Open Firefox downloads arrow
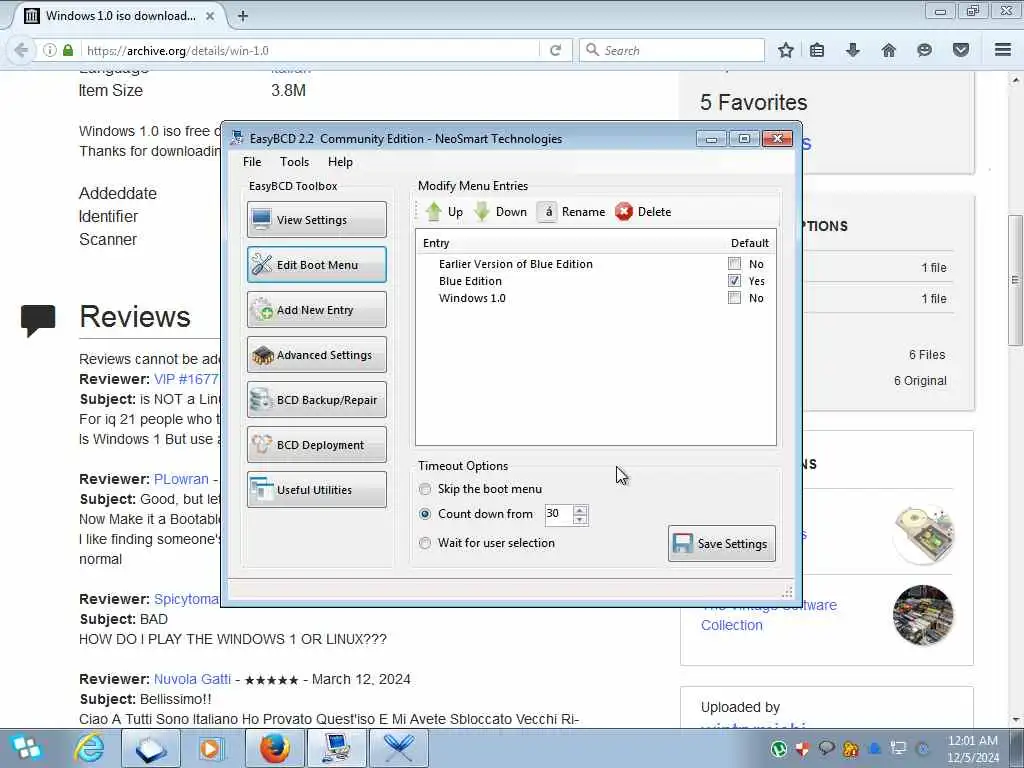This screenshot has height=768, width=1024. (x=853, y=50)
